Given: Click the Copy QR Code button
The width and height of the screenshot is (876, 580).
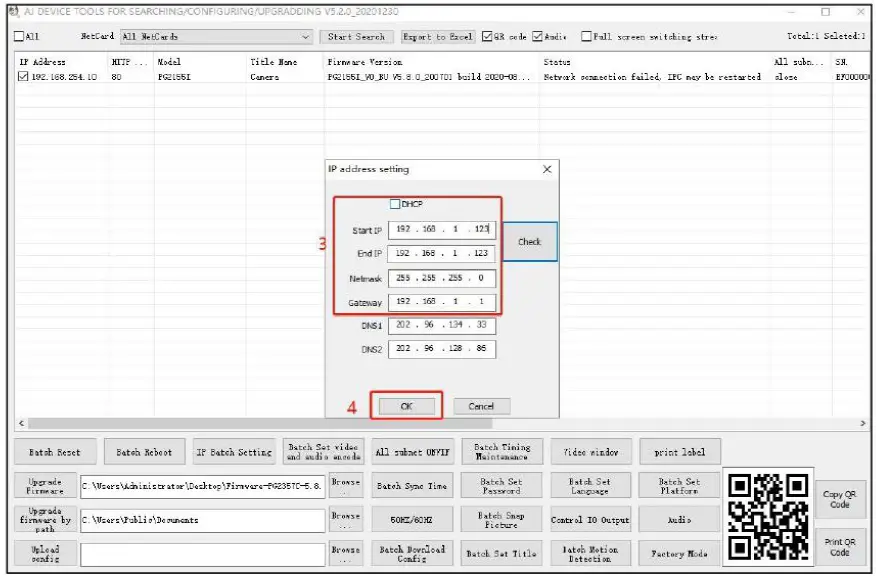Looking at the screenshot, I should (840, 499).
